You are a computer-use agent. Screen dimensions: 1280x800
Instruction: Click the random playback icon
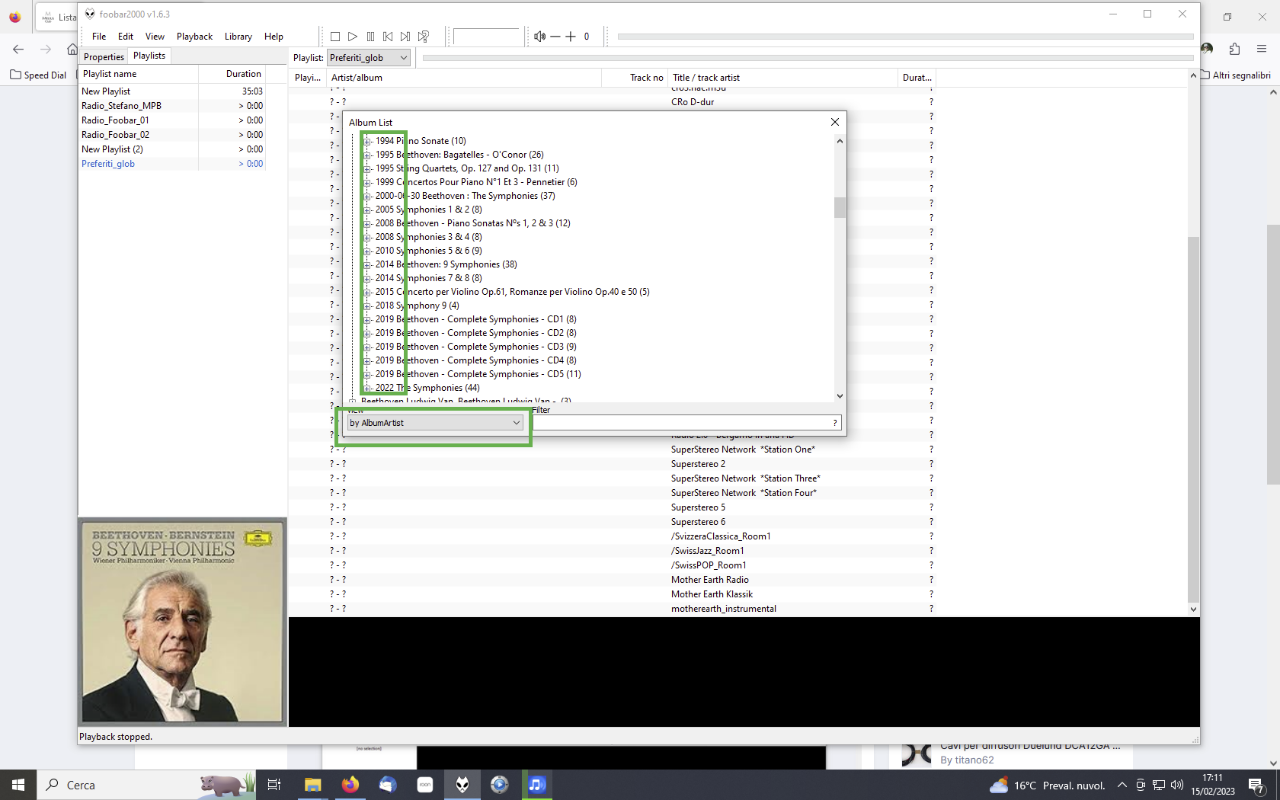tap(423, 37)
